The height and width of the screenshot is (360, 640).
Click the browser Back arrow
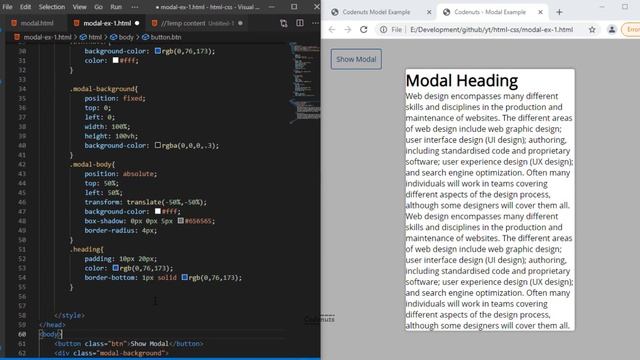tap(332, 29)
